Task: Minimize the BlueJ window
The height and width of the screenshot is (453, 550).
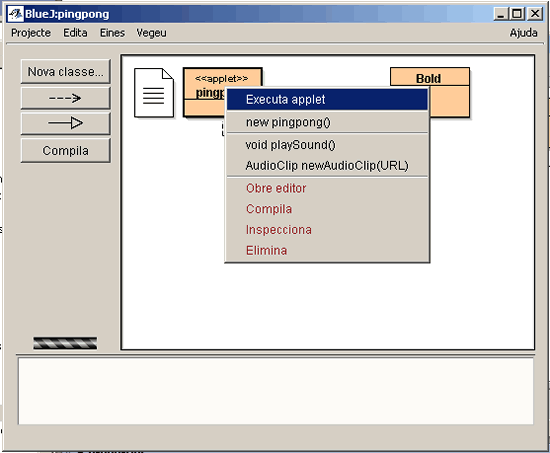Action: [x=500, y=14]
